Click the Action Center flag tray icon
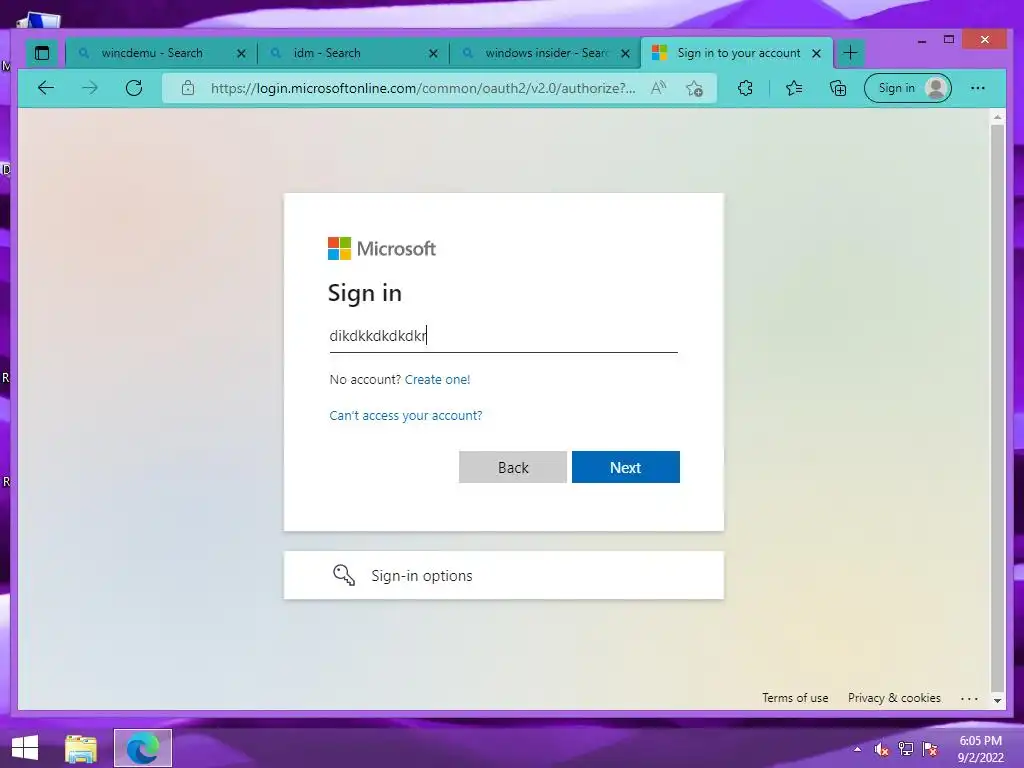The width and height of the screenshot is (1024, 768). coord(930,749)
